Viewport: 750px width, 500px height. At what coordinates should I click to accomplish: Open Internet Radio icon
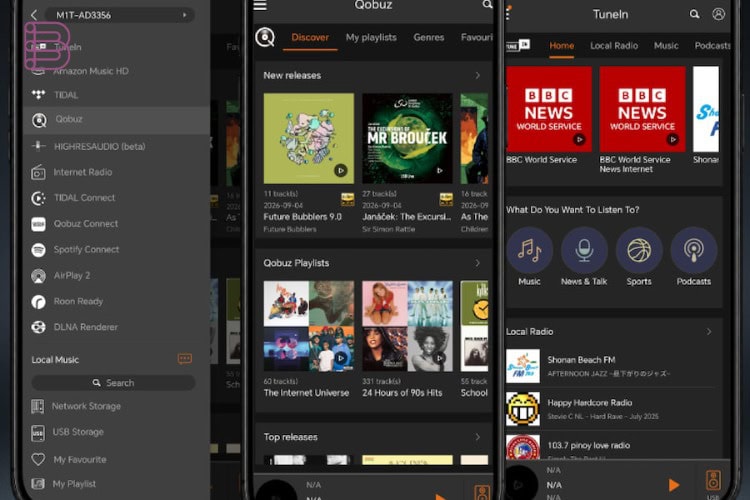[x=38, y=172]
